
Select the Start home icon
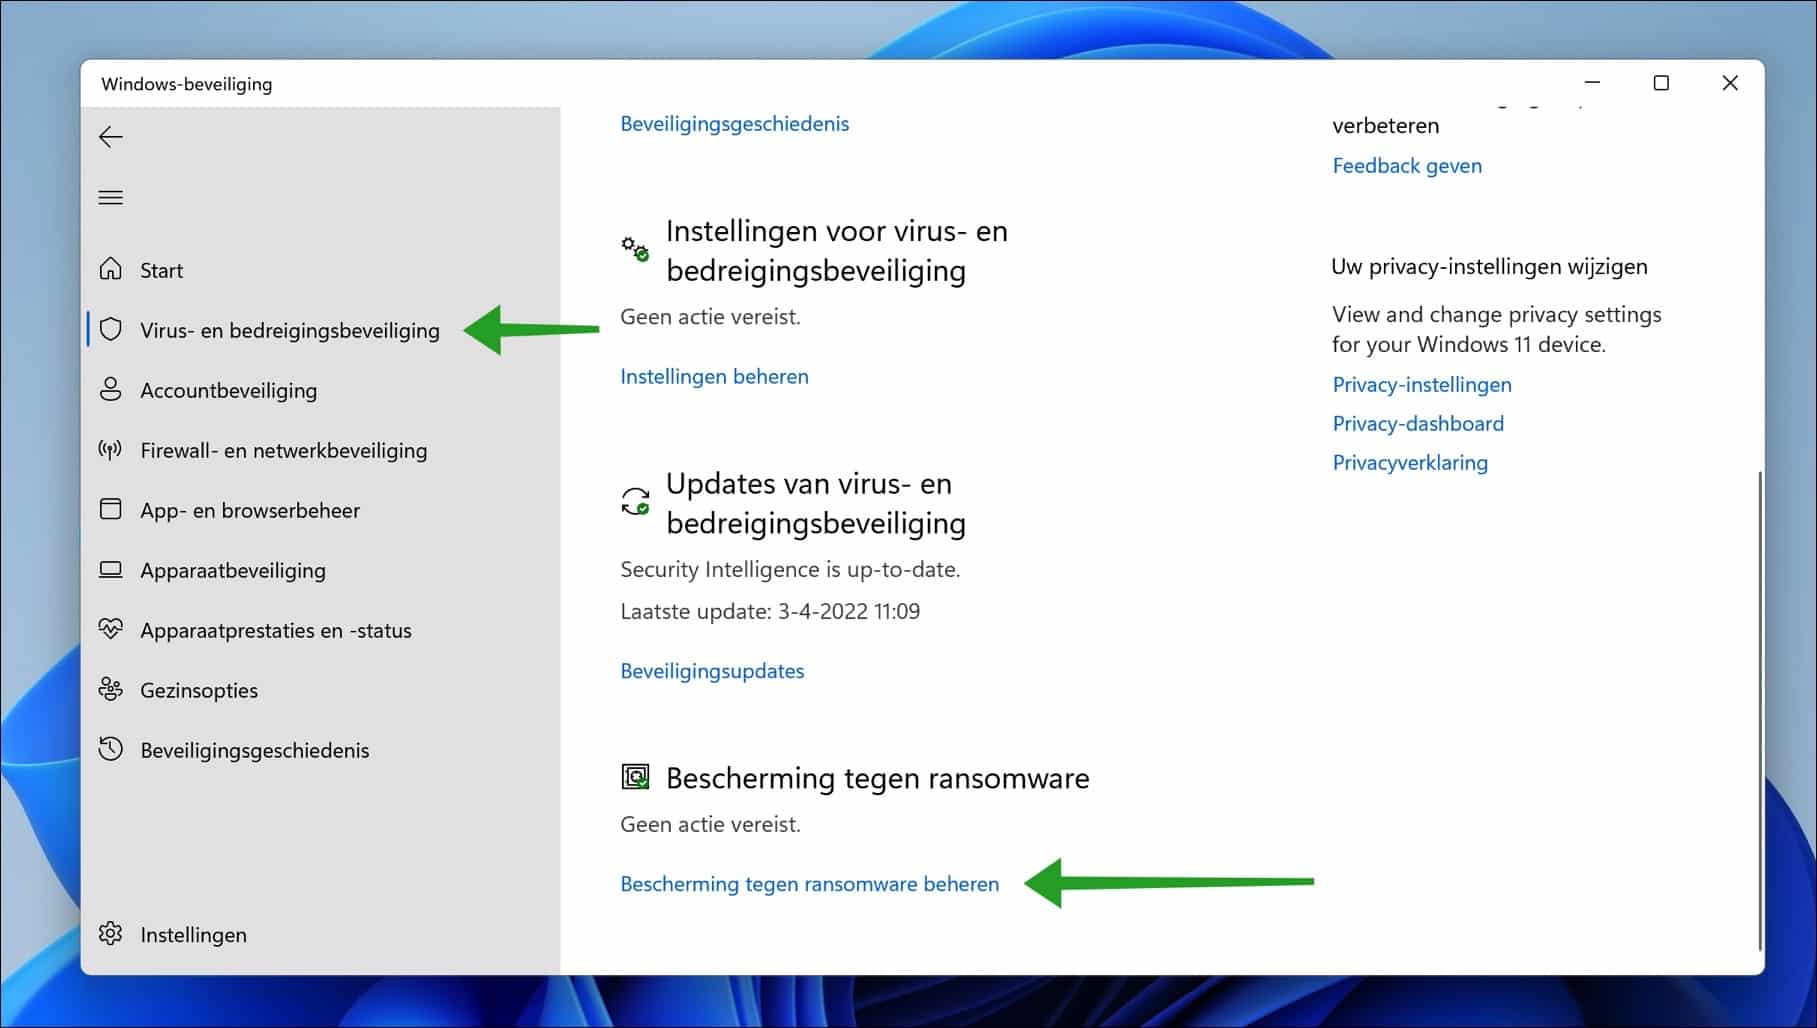(x=110, y=269)
